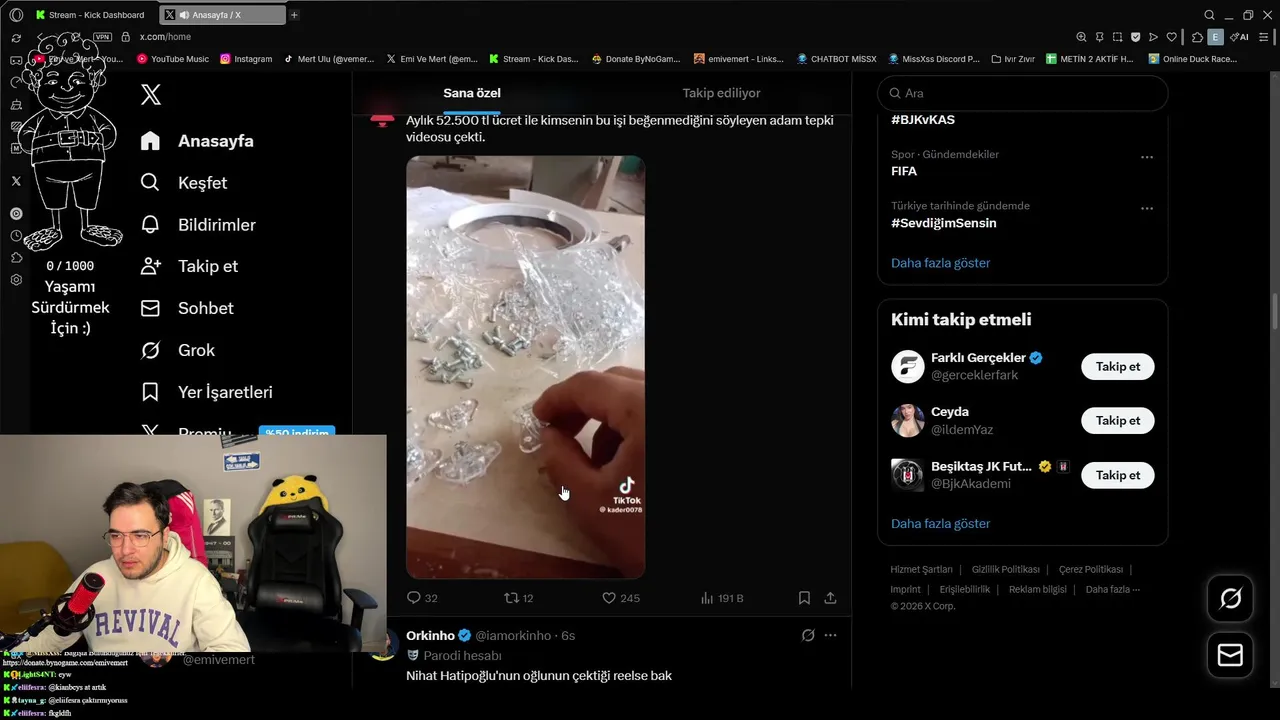The height and width of the screenshot is (720, 1280).
Task: View post analytics showing 191 B
Action: pos(722,598)
